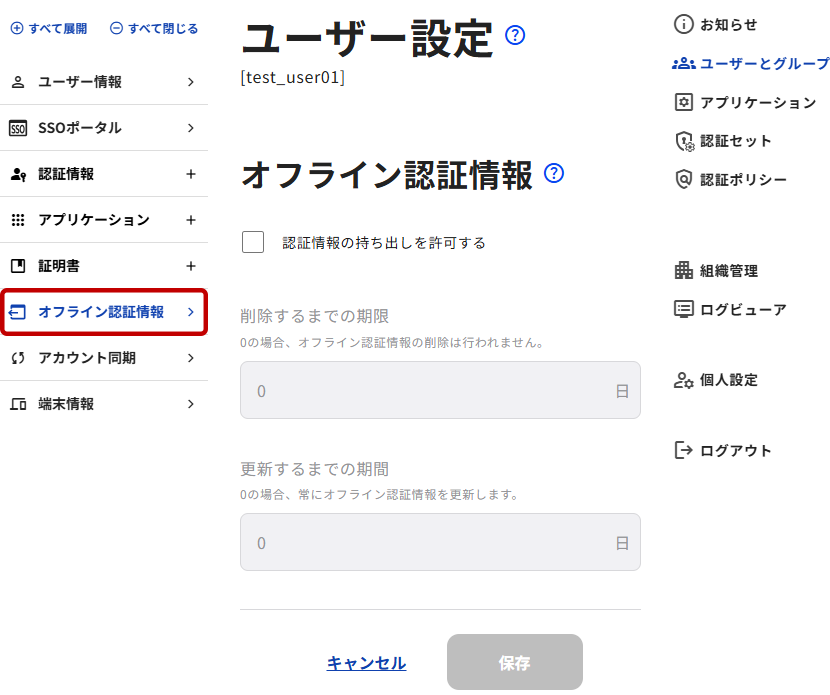830x695 pixels.
Task: Click the help icon next to オフライン認証情報 heading
Action: 554,174
